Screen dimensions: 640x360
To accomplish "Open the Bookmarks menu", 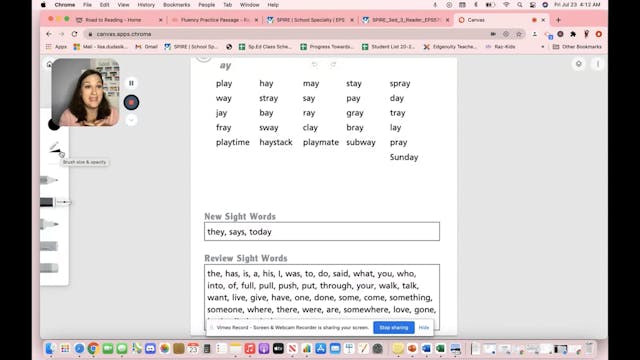I will click(176, 5).
